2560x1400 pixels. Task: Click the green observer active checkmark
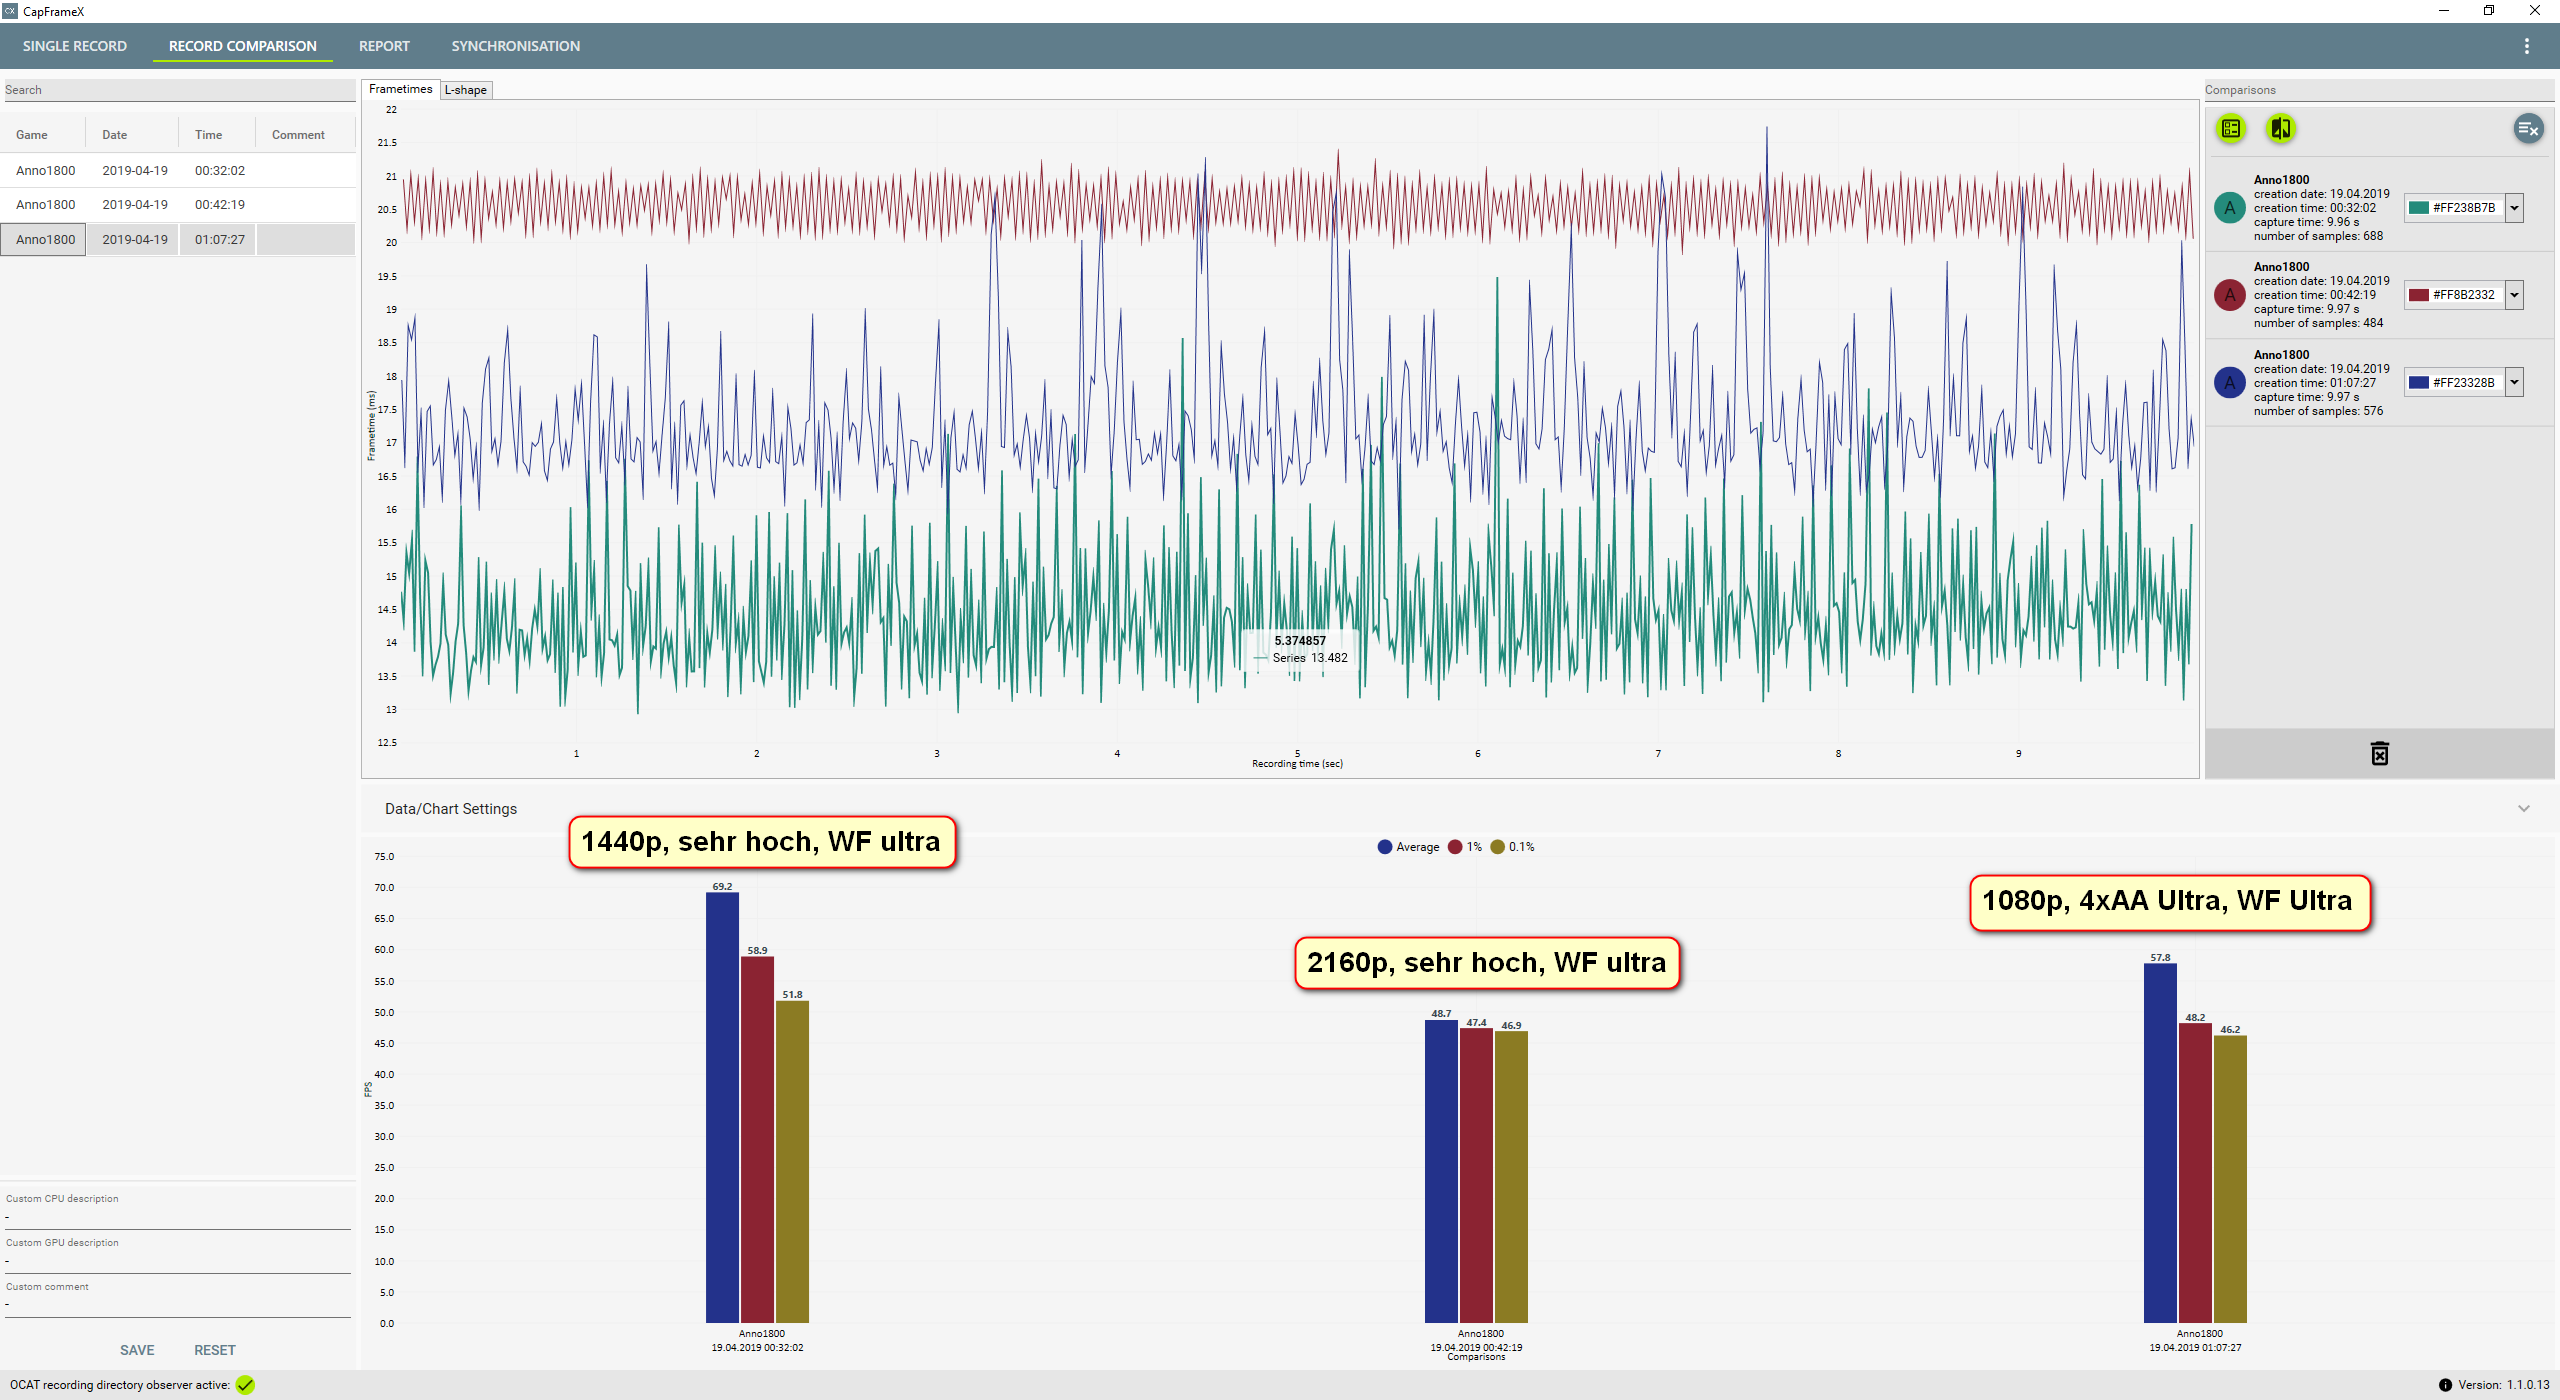coord(245,1385)
